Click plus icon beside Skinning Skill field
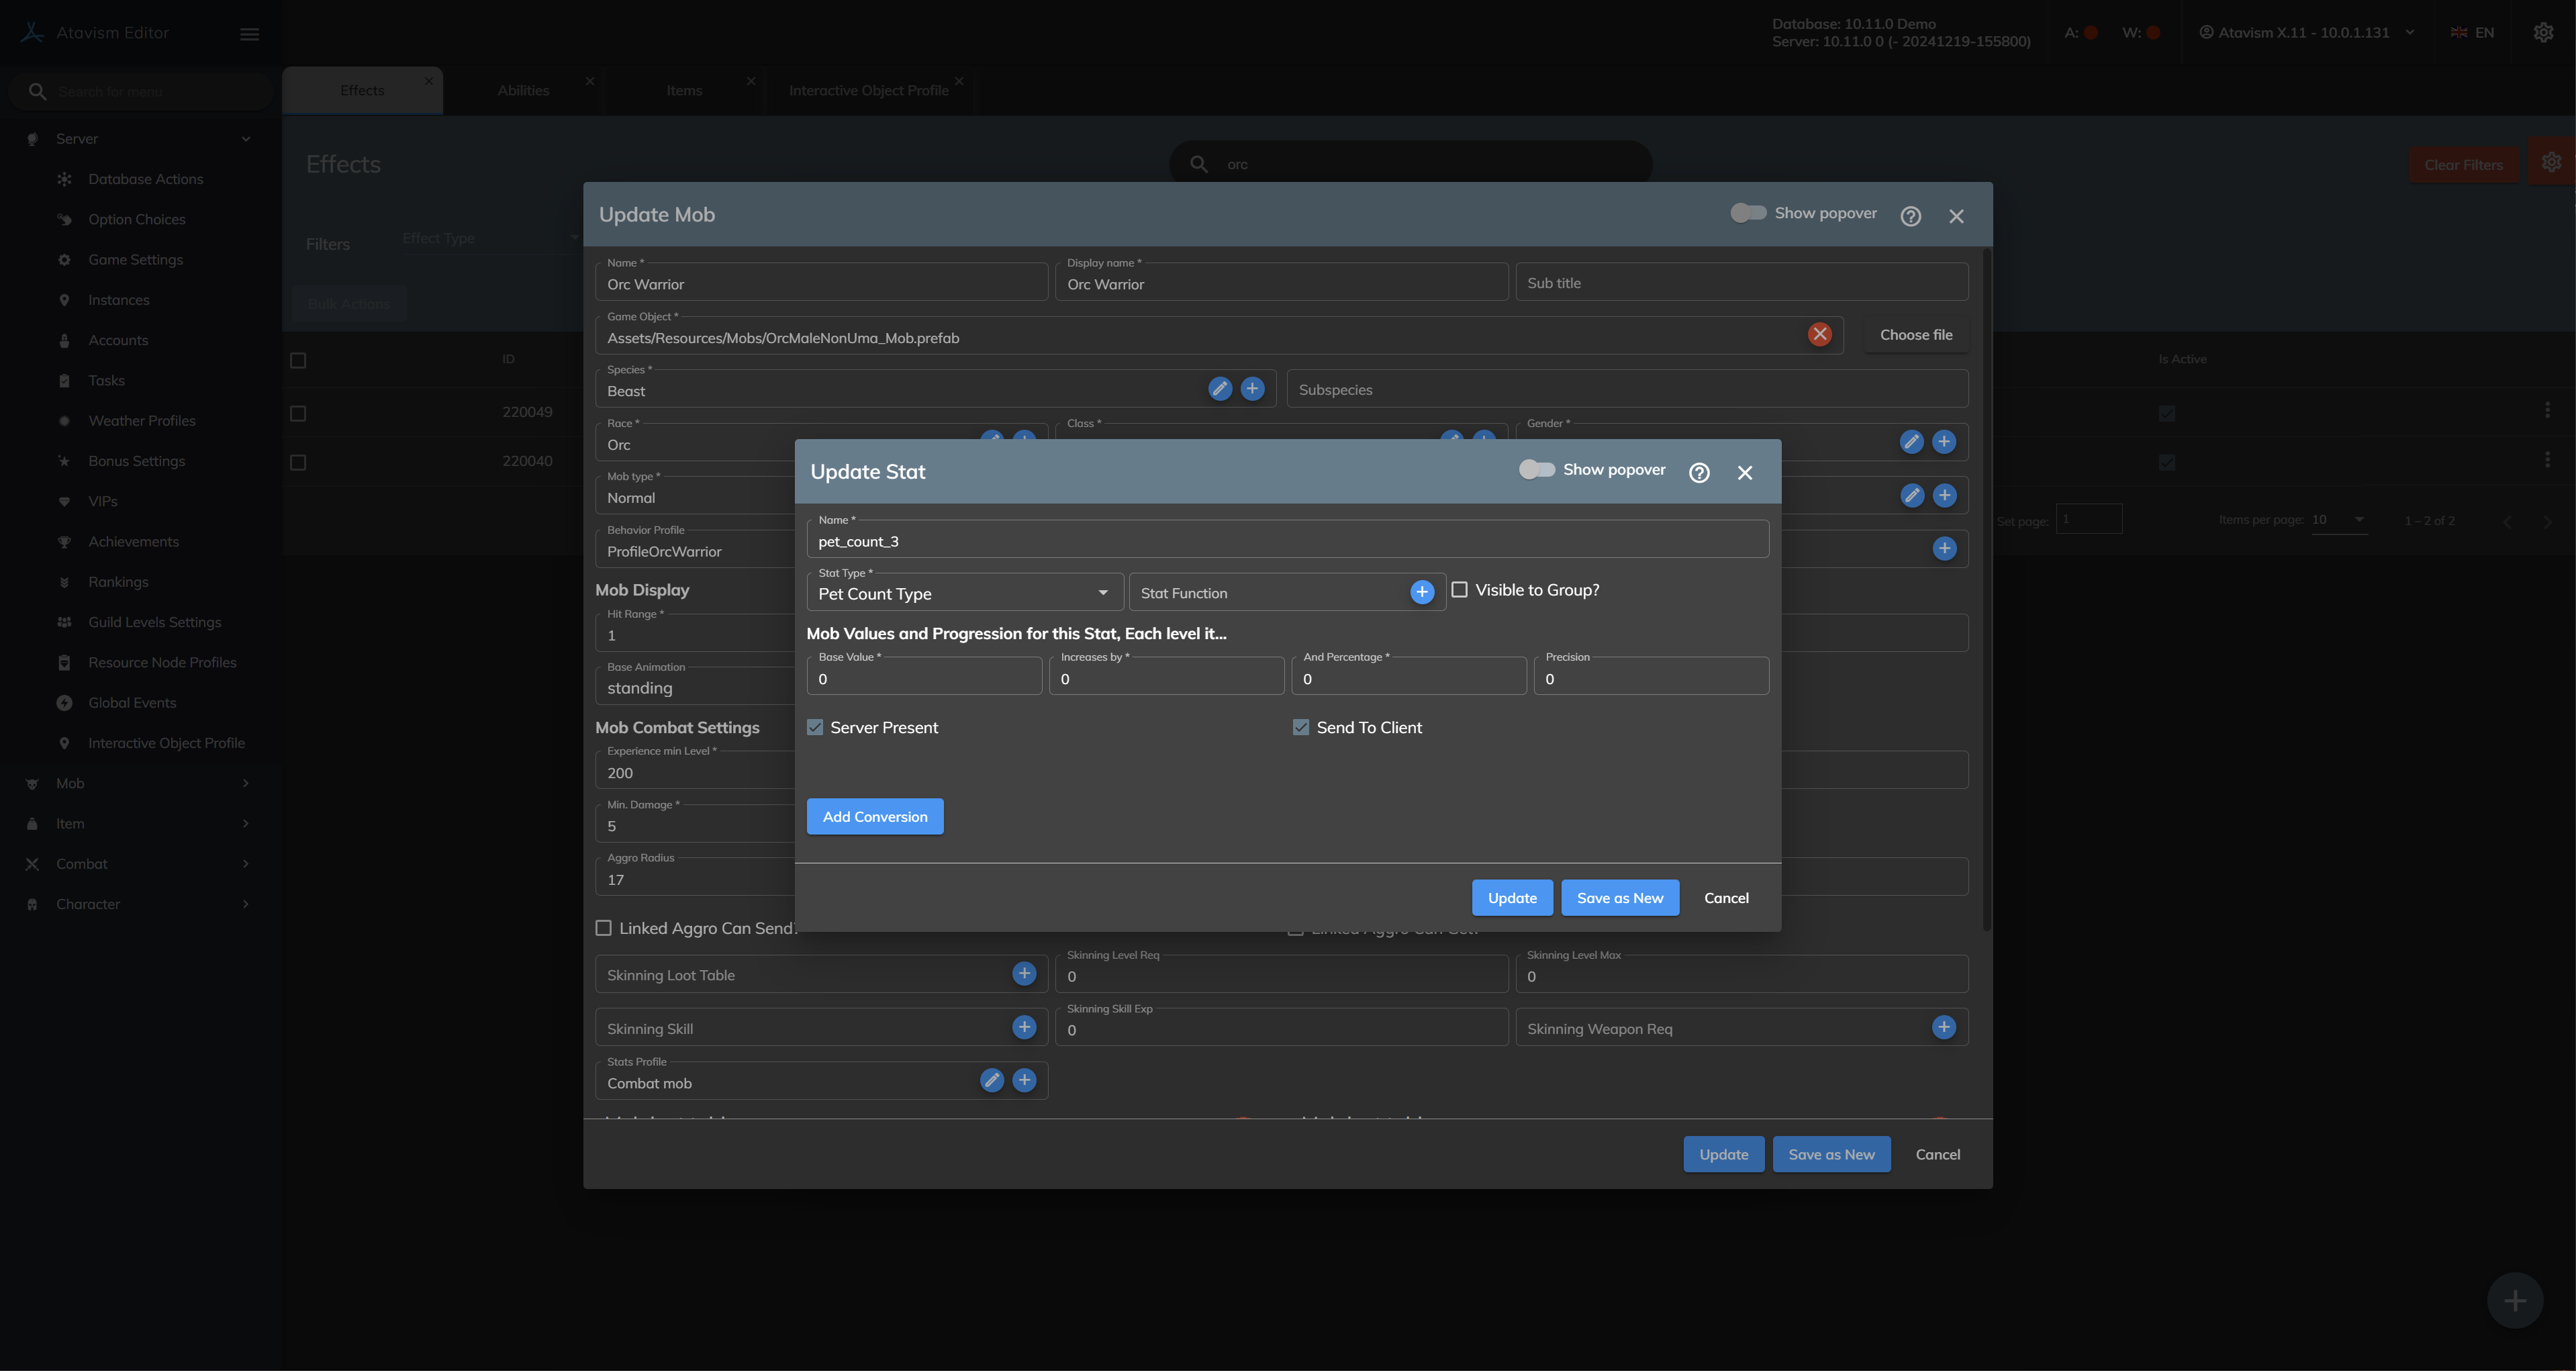Viewport: 2576px width, 1371px height. pos(1024,1027)
